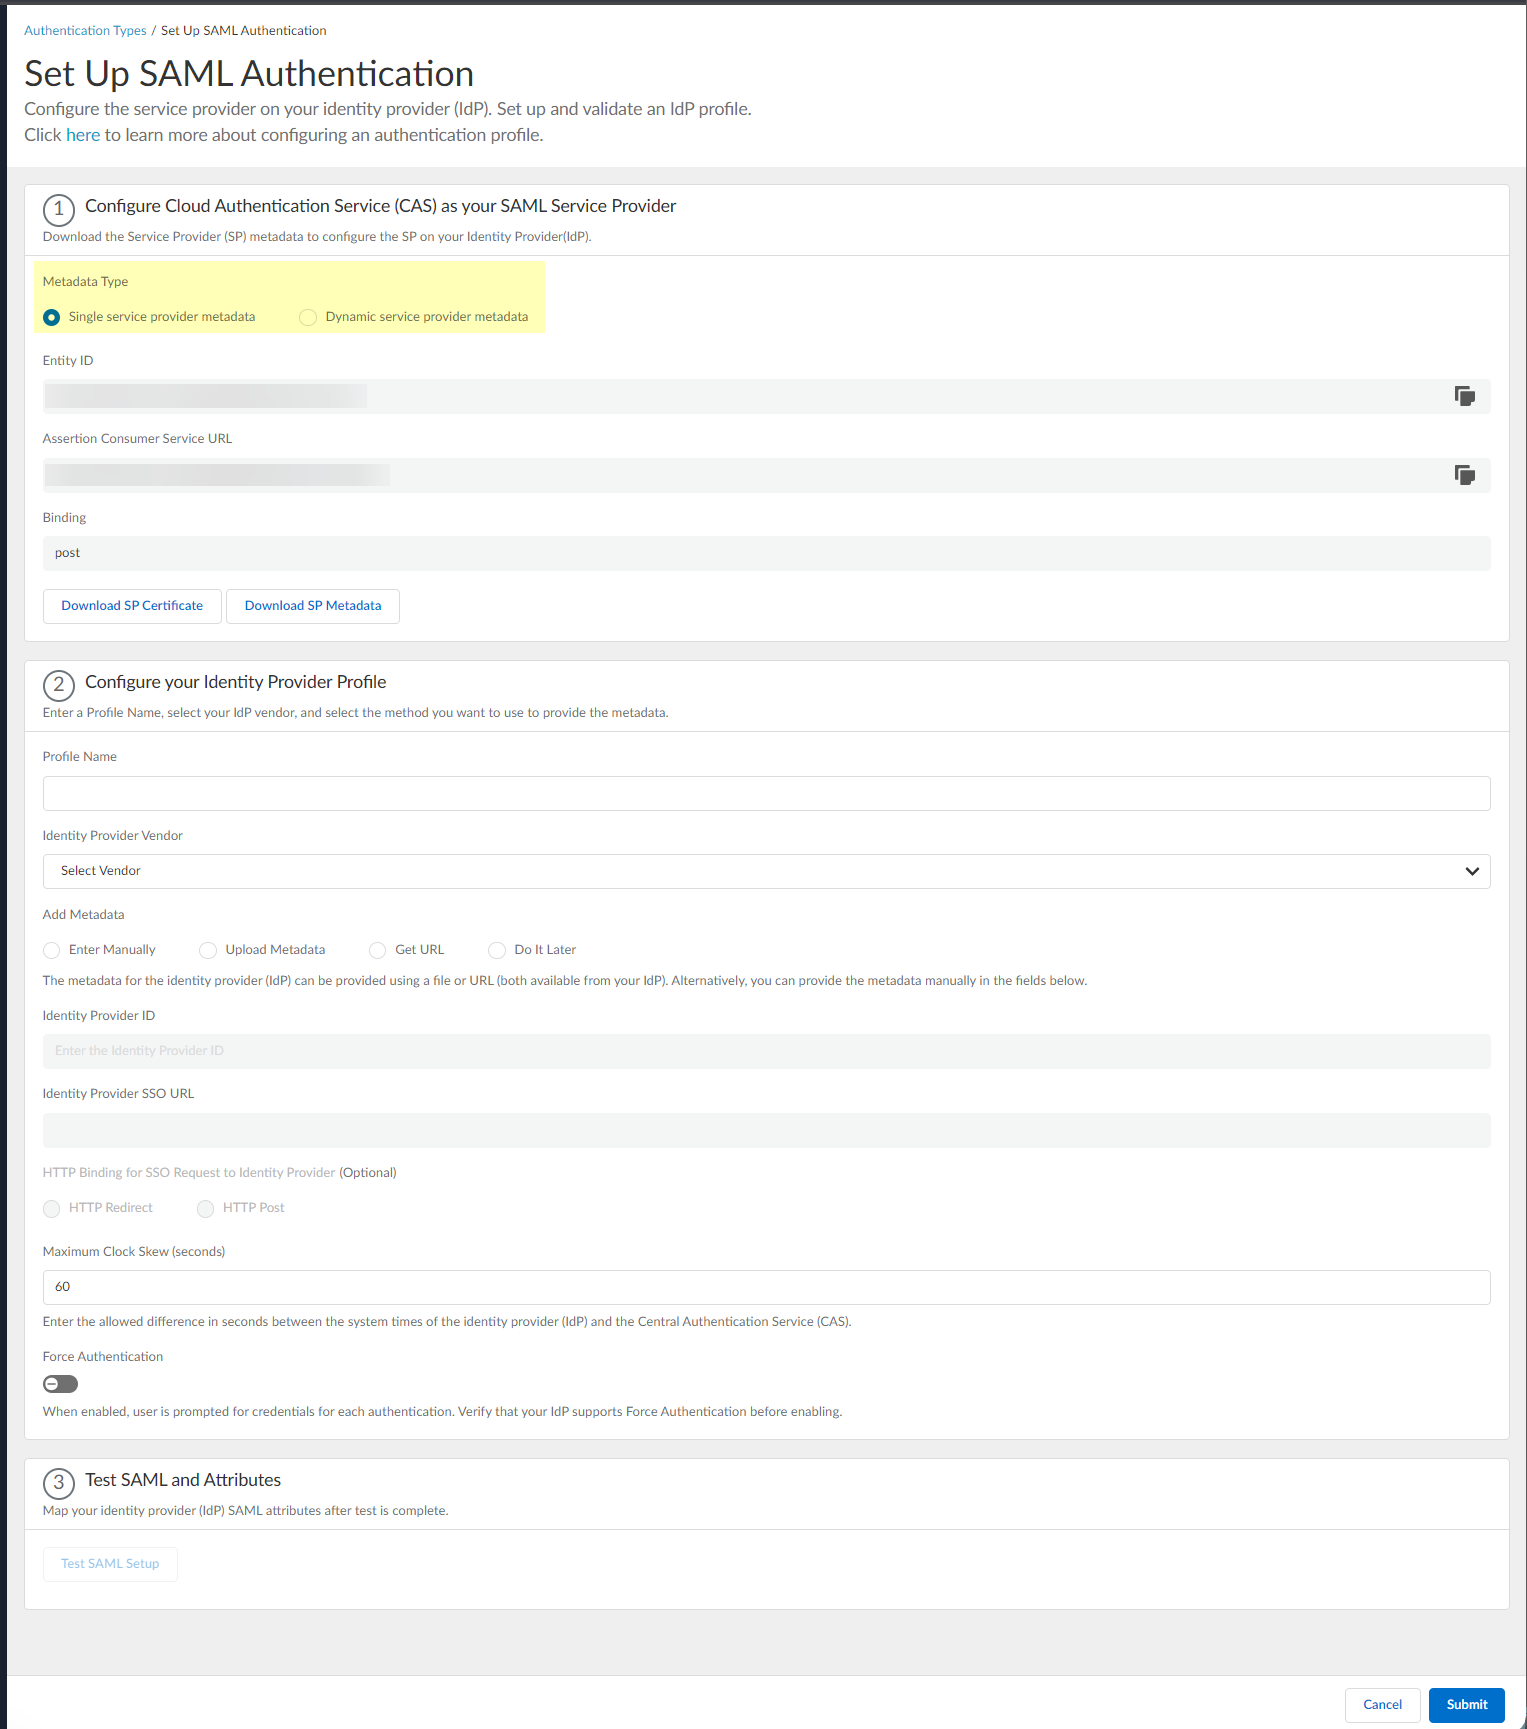Choose Dynamic service provider metadata option
1527x1729 pixels.
coord(308,317)
